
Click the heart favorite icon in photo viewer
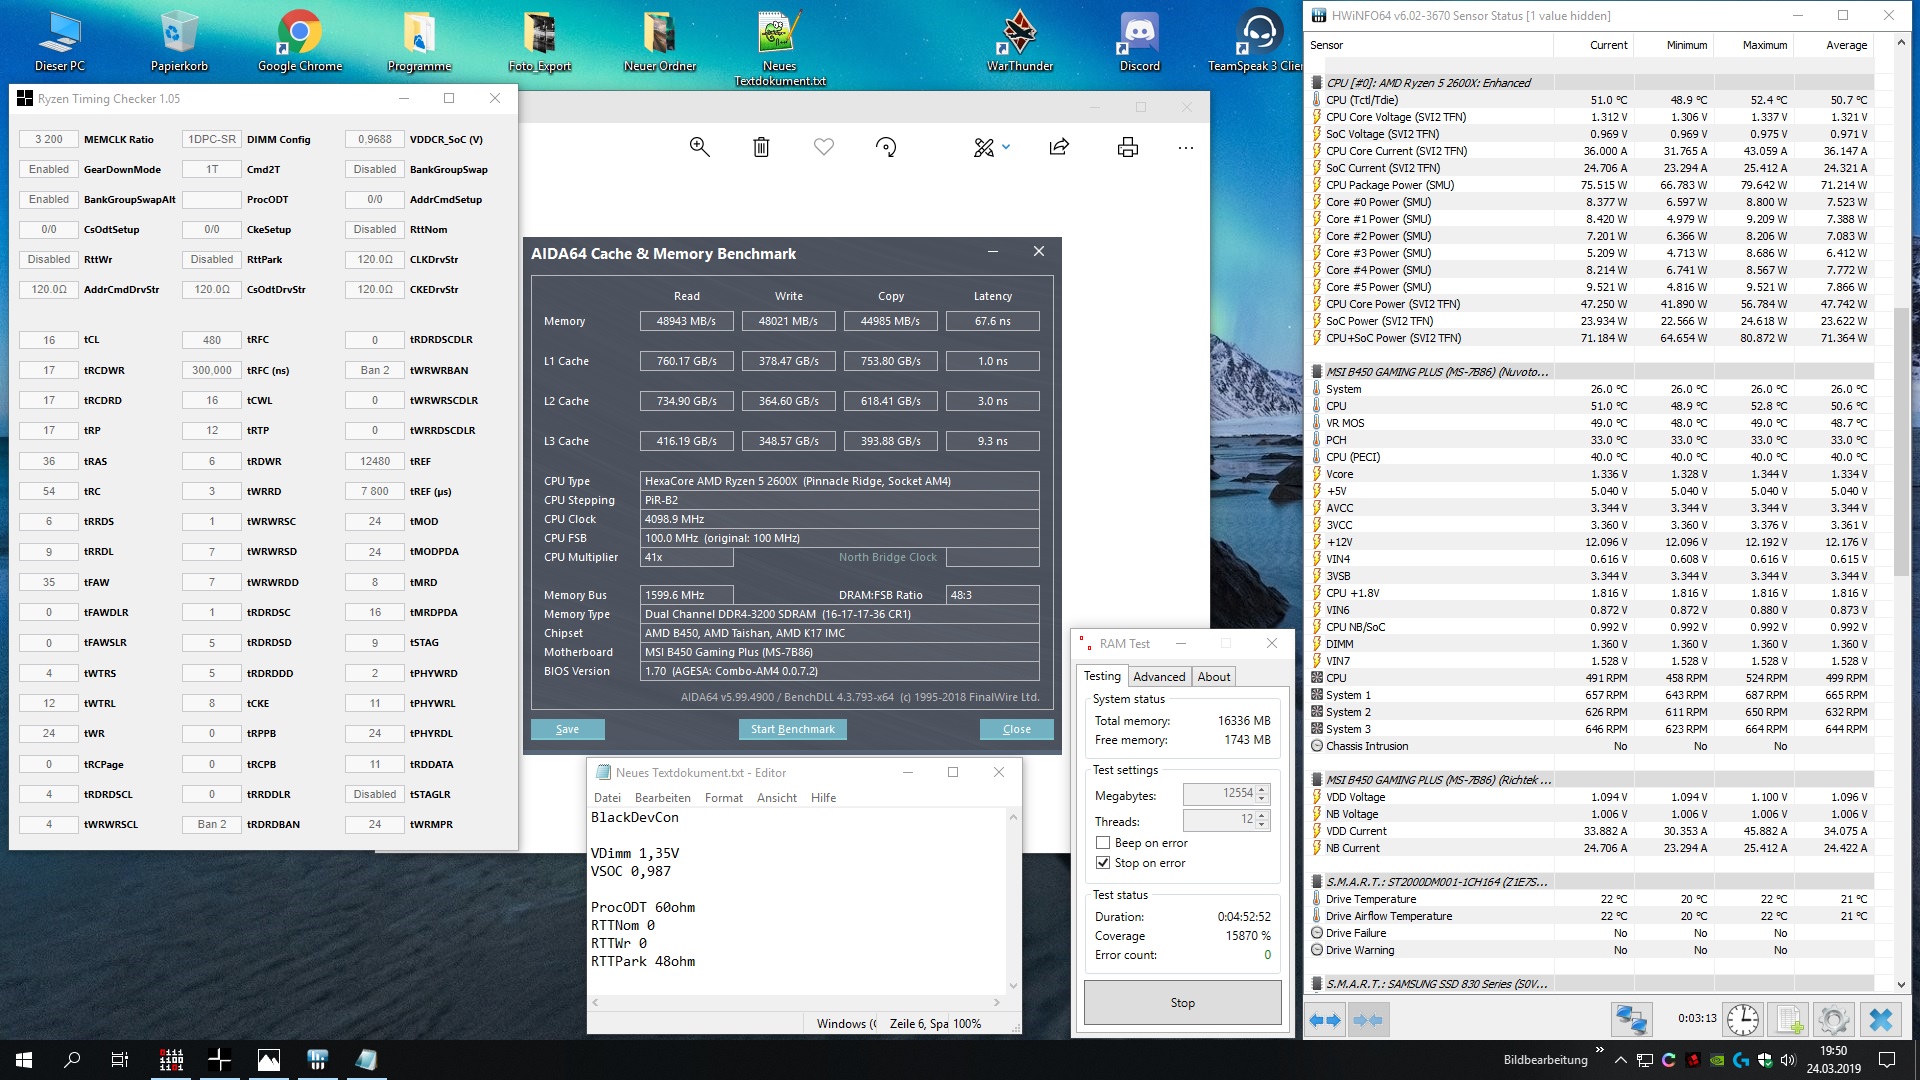(x=823, y=148)
